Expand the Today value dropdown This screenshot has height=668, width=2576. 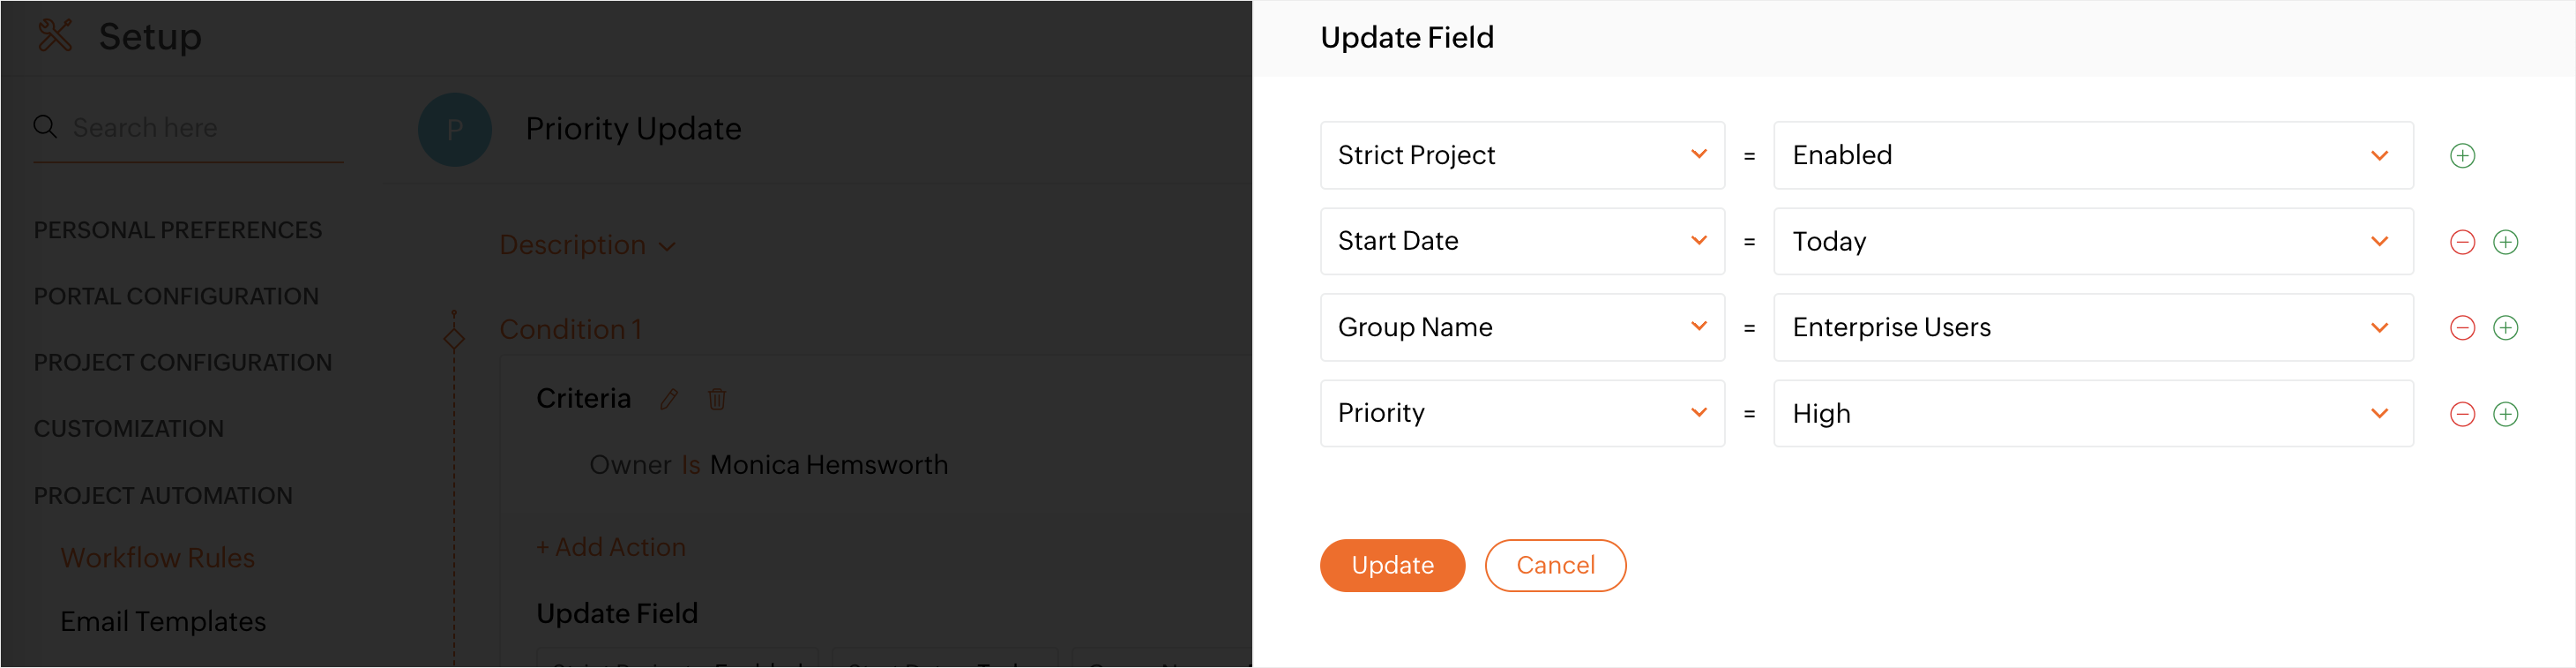click(2092, 242)
